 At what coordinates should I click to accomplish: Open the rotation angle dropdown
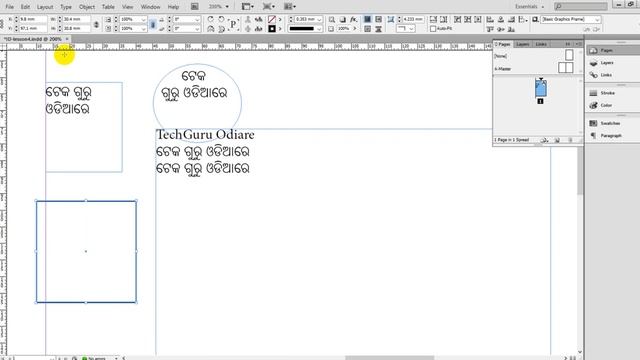[197, 20]
